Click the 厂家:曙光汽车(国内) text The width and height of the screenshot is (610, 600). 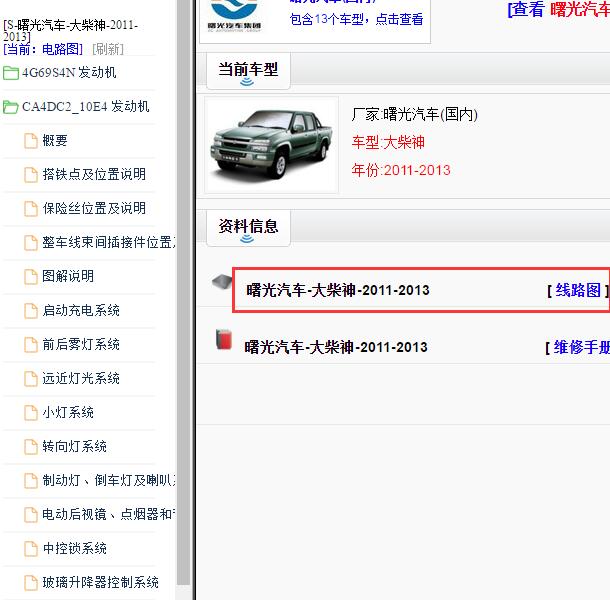(414, 114)
